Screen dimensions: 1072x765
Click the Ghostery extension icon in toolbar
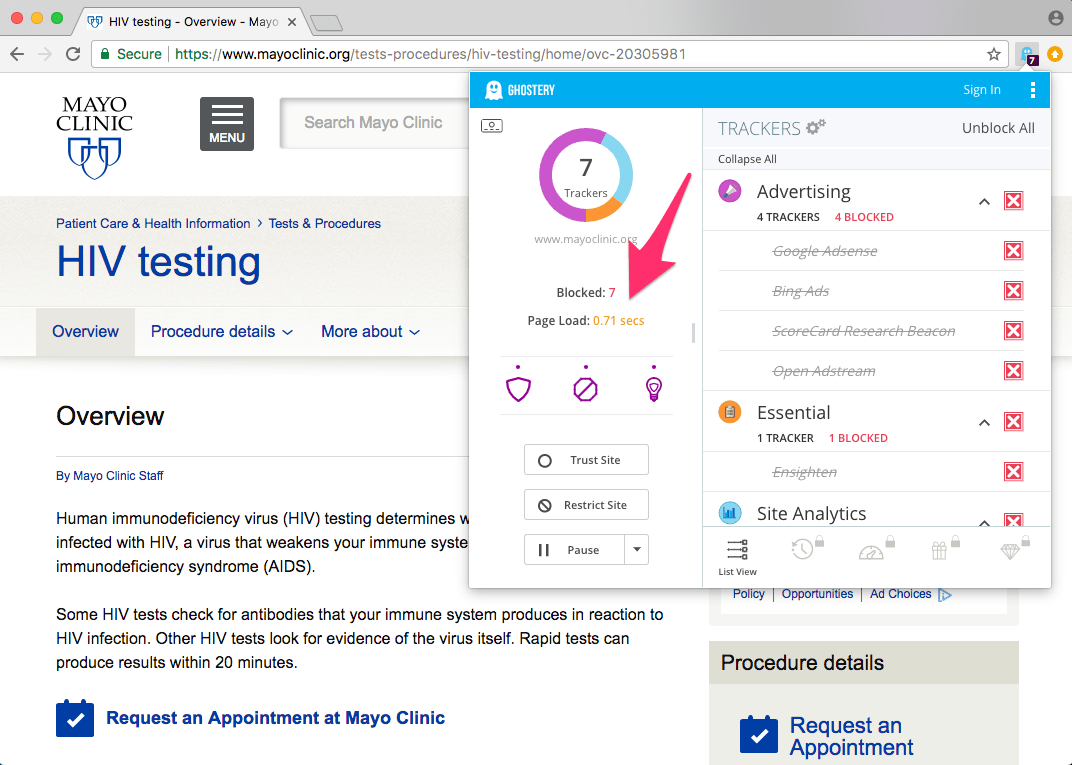(x=1027, y=54)
